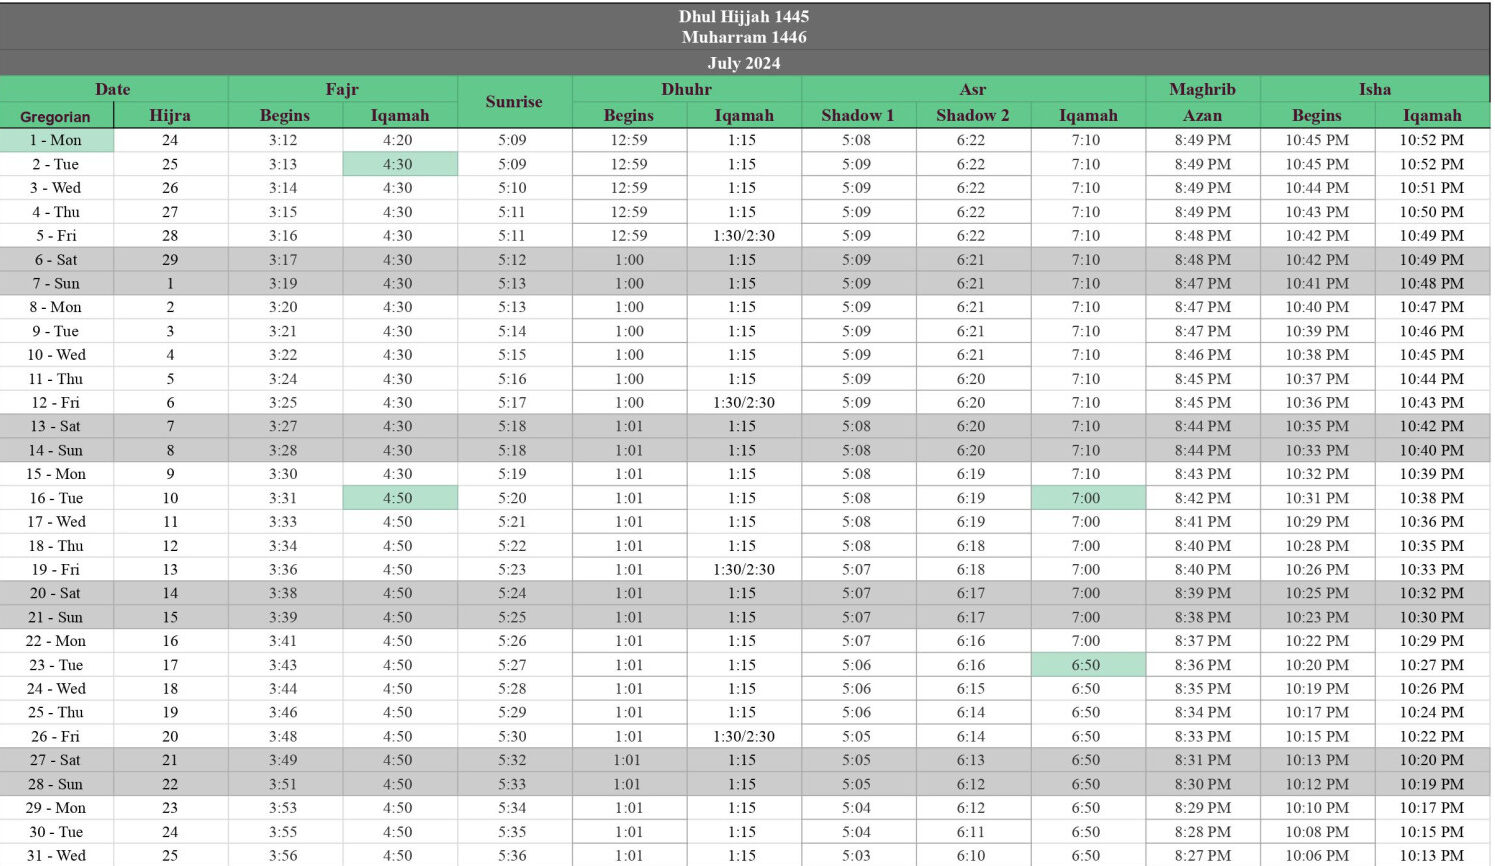This screenshot has width=1495, height=866.
Task: Select Dhuhr Begins 1:00 on 6 - Sat
Action: tap(629, 260)
